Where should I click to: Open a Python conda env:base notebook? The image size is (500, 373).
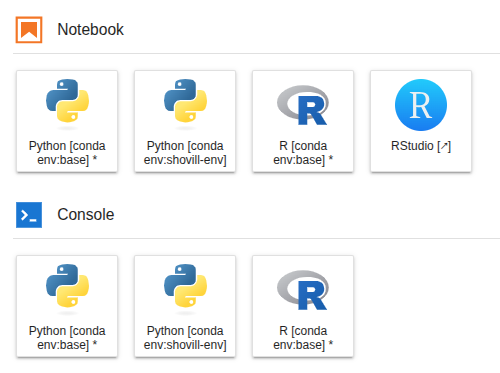[x=67, y=121]
